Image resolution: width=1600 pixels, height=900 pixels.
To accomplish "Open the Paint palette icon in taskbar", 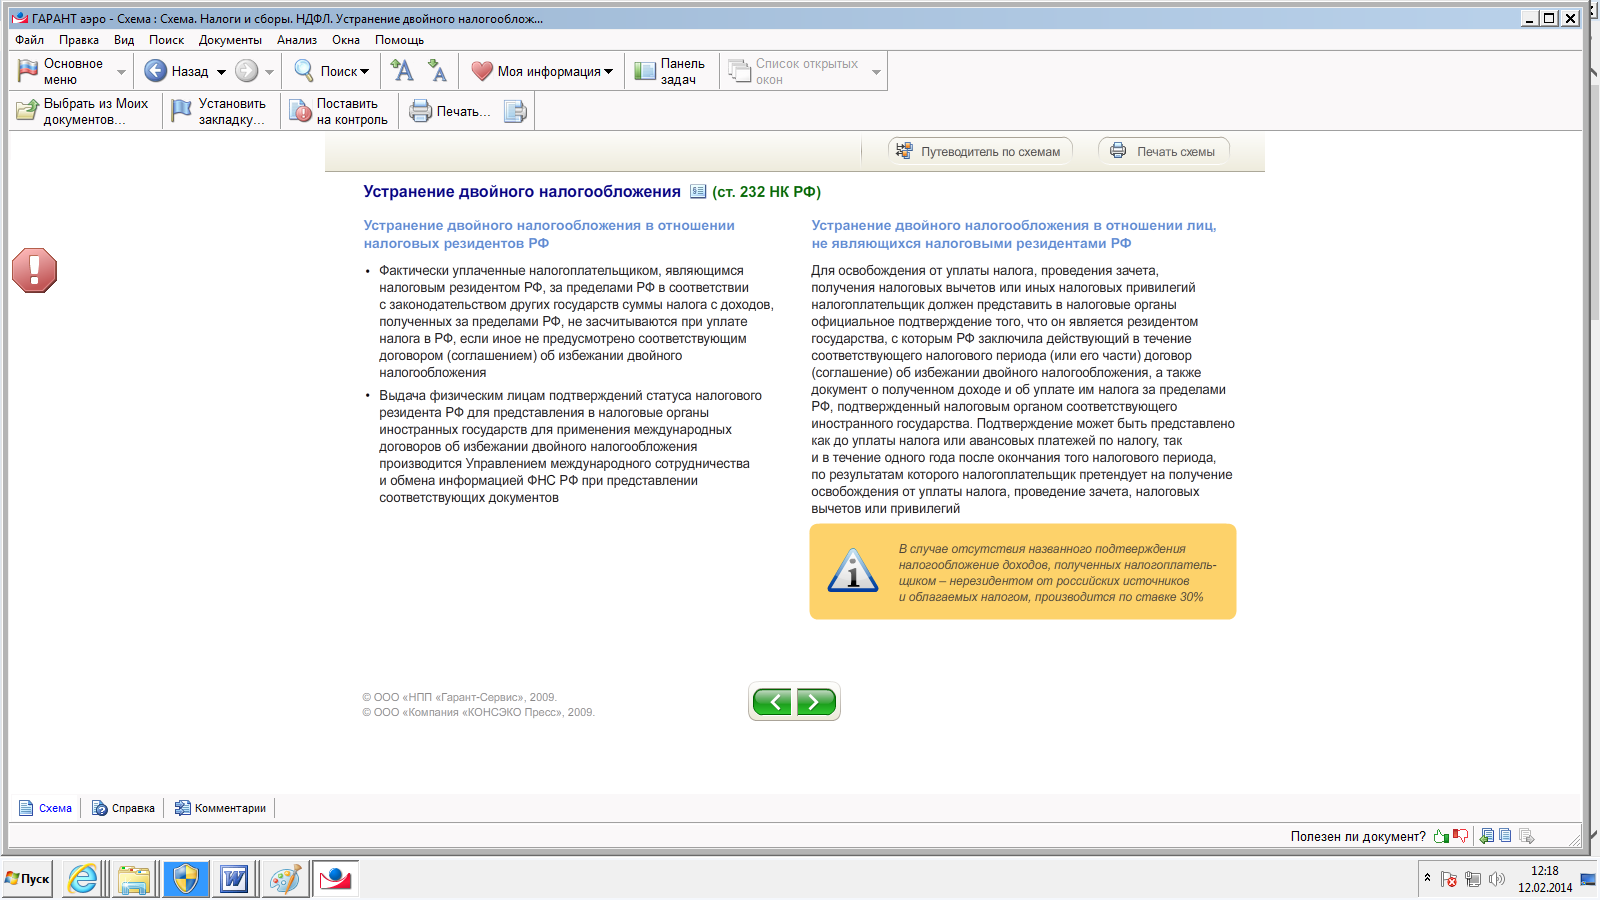I will (284, 879).
